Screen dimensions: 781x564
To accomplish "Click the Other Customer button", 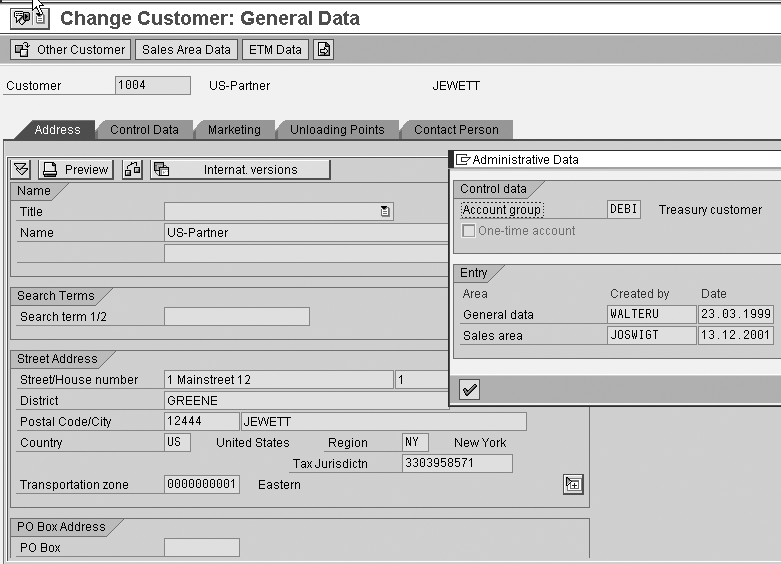I will pyautogui.click(x=71, y=50).
